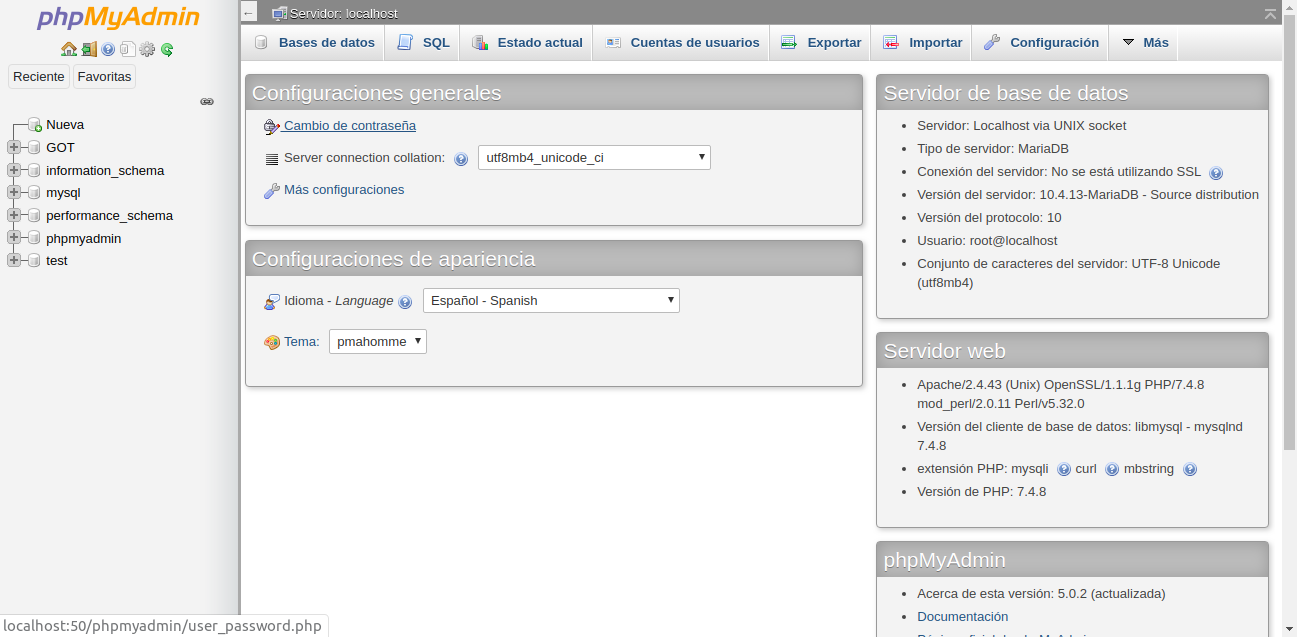
Task: Click the help icon after curl
Action: click(x=1112, y=469)
